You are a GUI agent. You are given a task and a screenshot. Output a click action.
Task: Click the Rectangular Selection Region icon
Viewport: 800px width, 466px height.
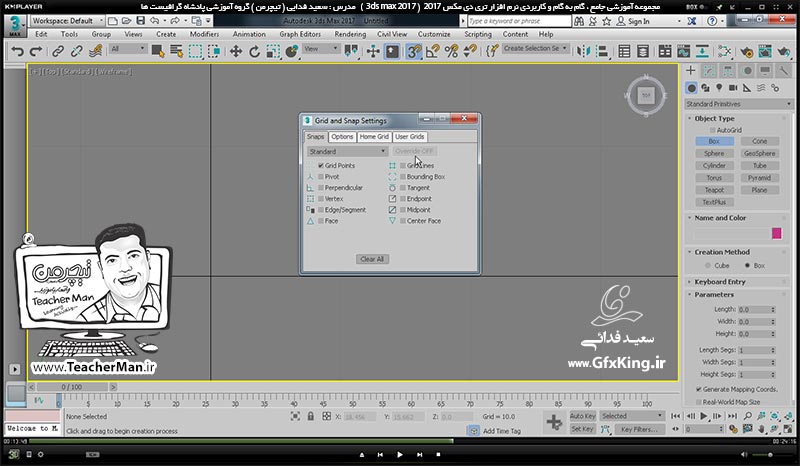coord(195,52)
